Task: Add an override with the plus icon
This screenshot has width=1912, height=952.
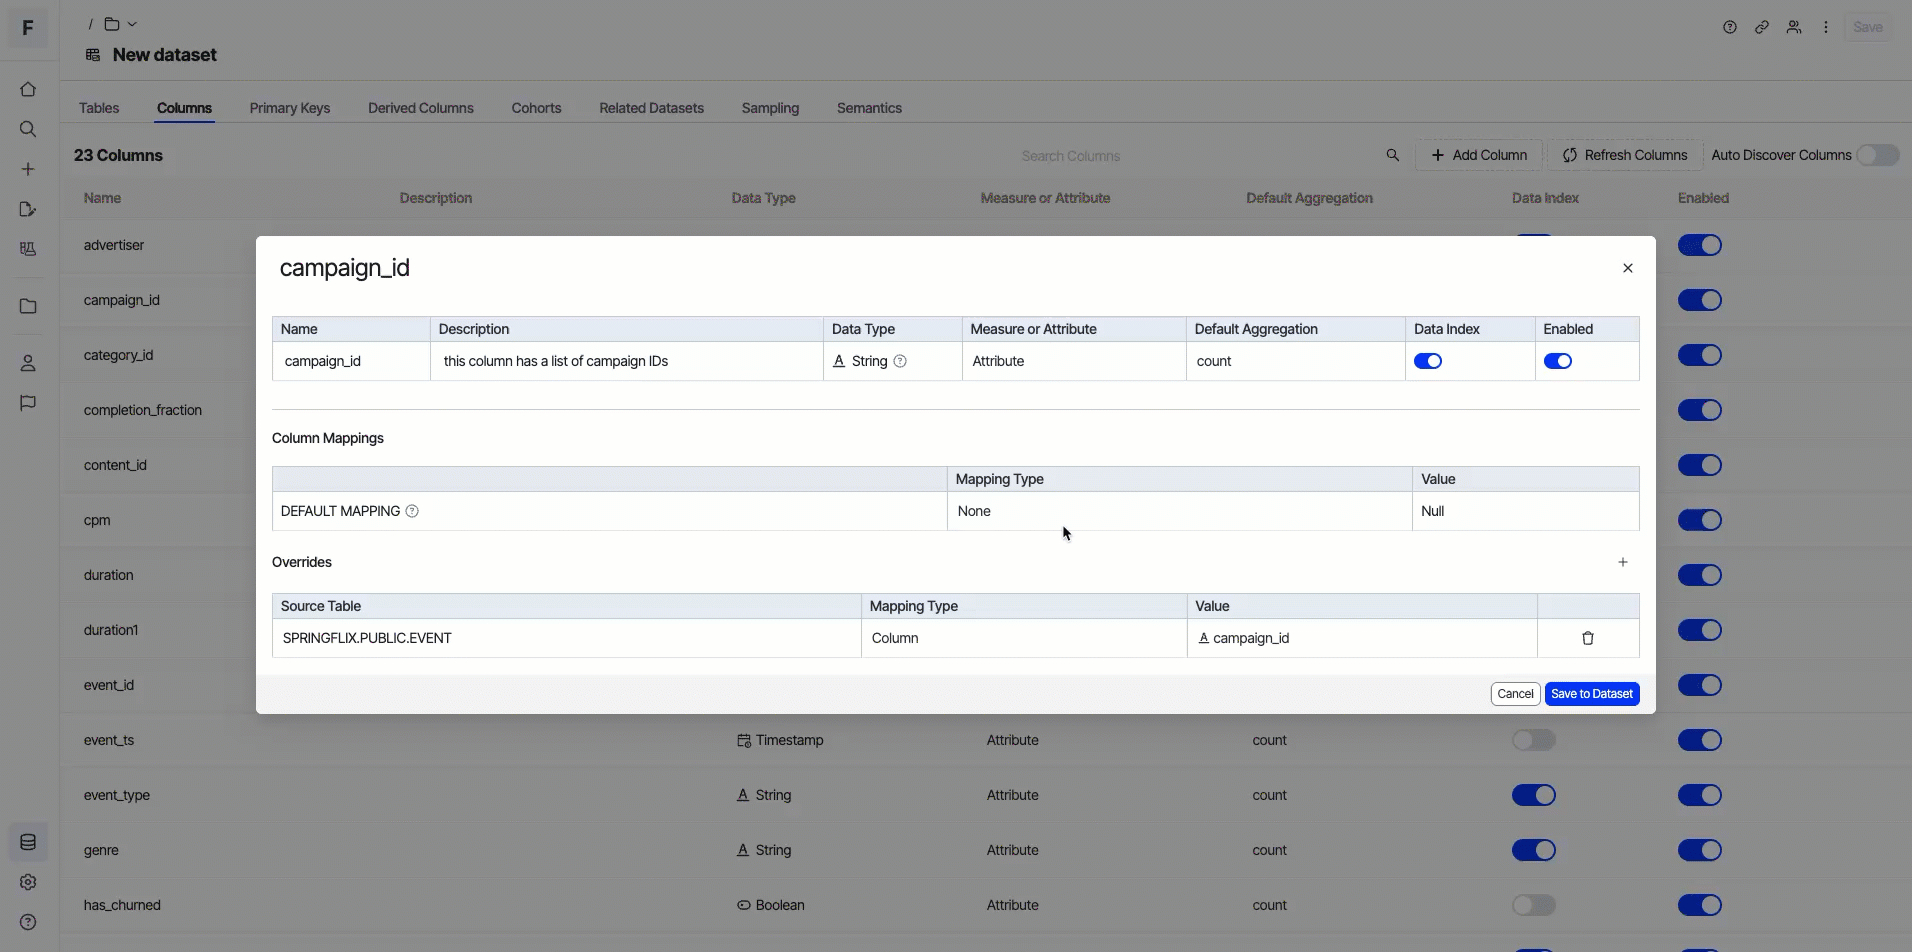Action: [x=1623, y=562]
